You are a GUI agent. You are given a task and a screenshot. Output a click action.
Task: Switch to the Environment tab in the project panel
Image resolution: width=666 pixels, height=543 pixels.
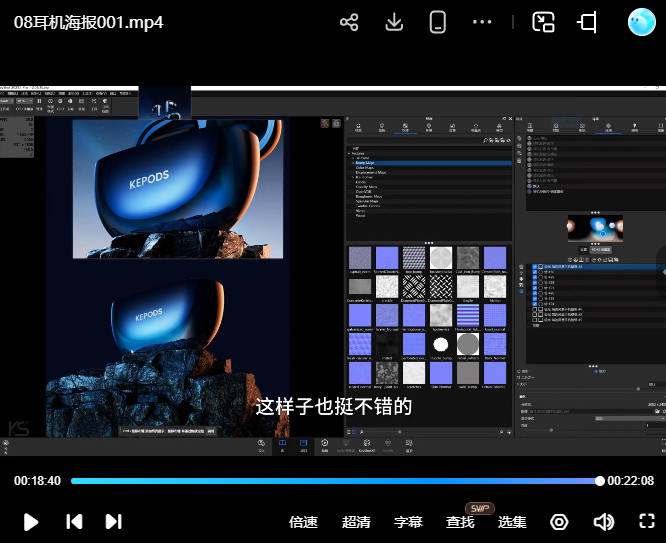tap(608, 127)
